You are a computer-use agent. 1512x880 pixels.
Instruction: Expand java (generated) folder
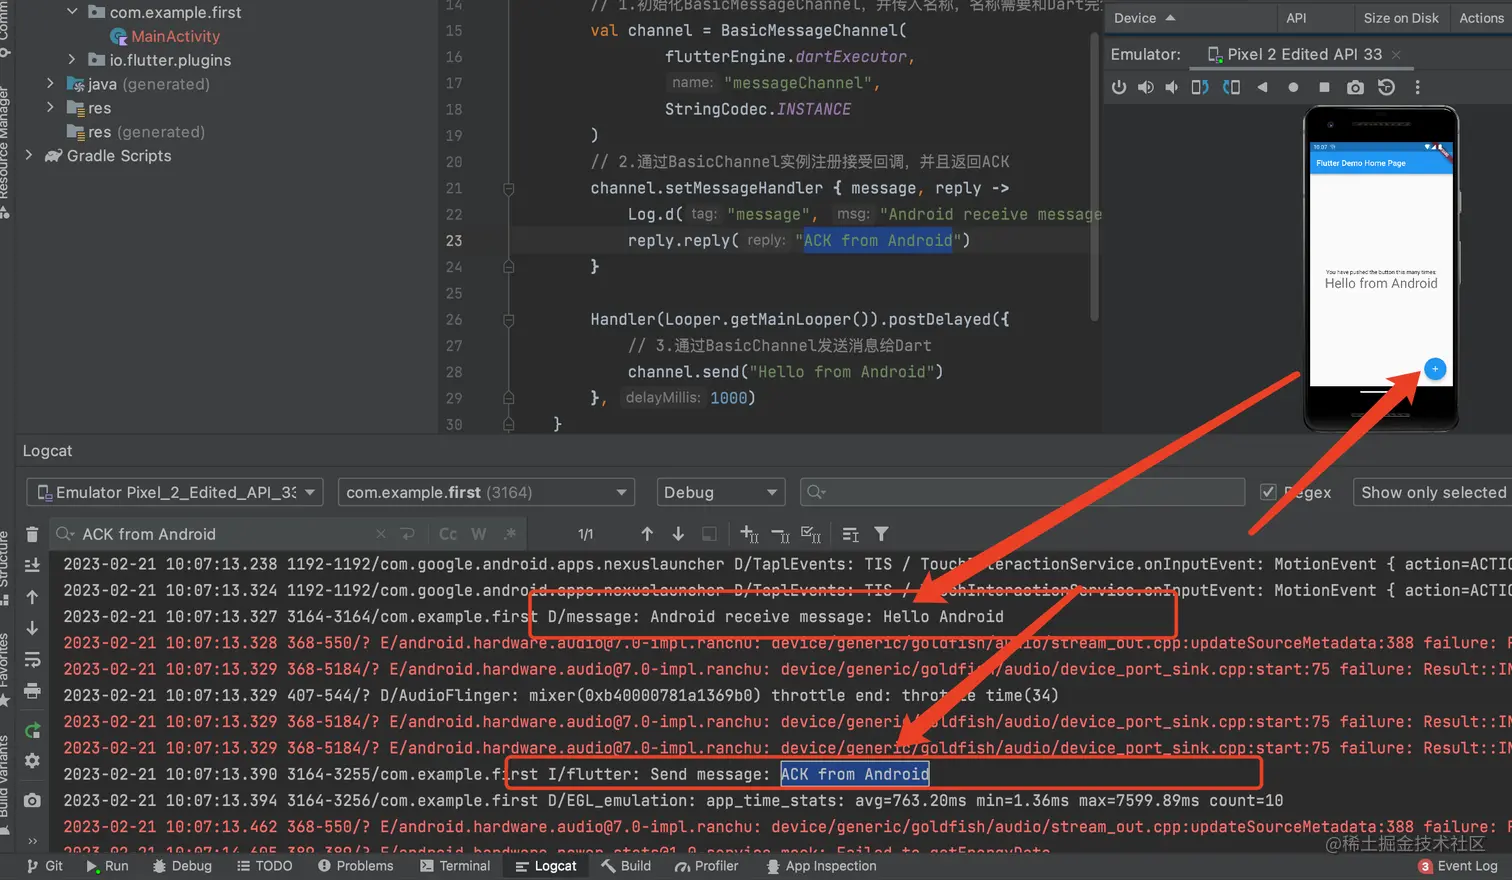coord(50,84)
